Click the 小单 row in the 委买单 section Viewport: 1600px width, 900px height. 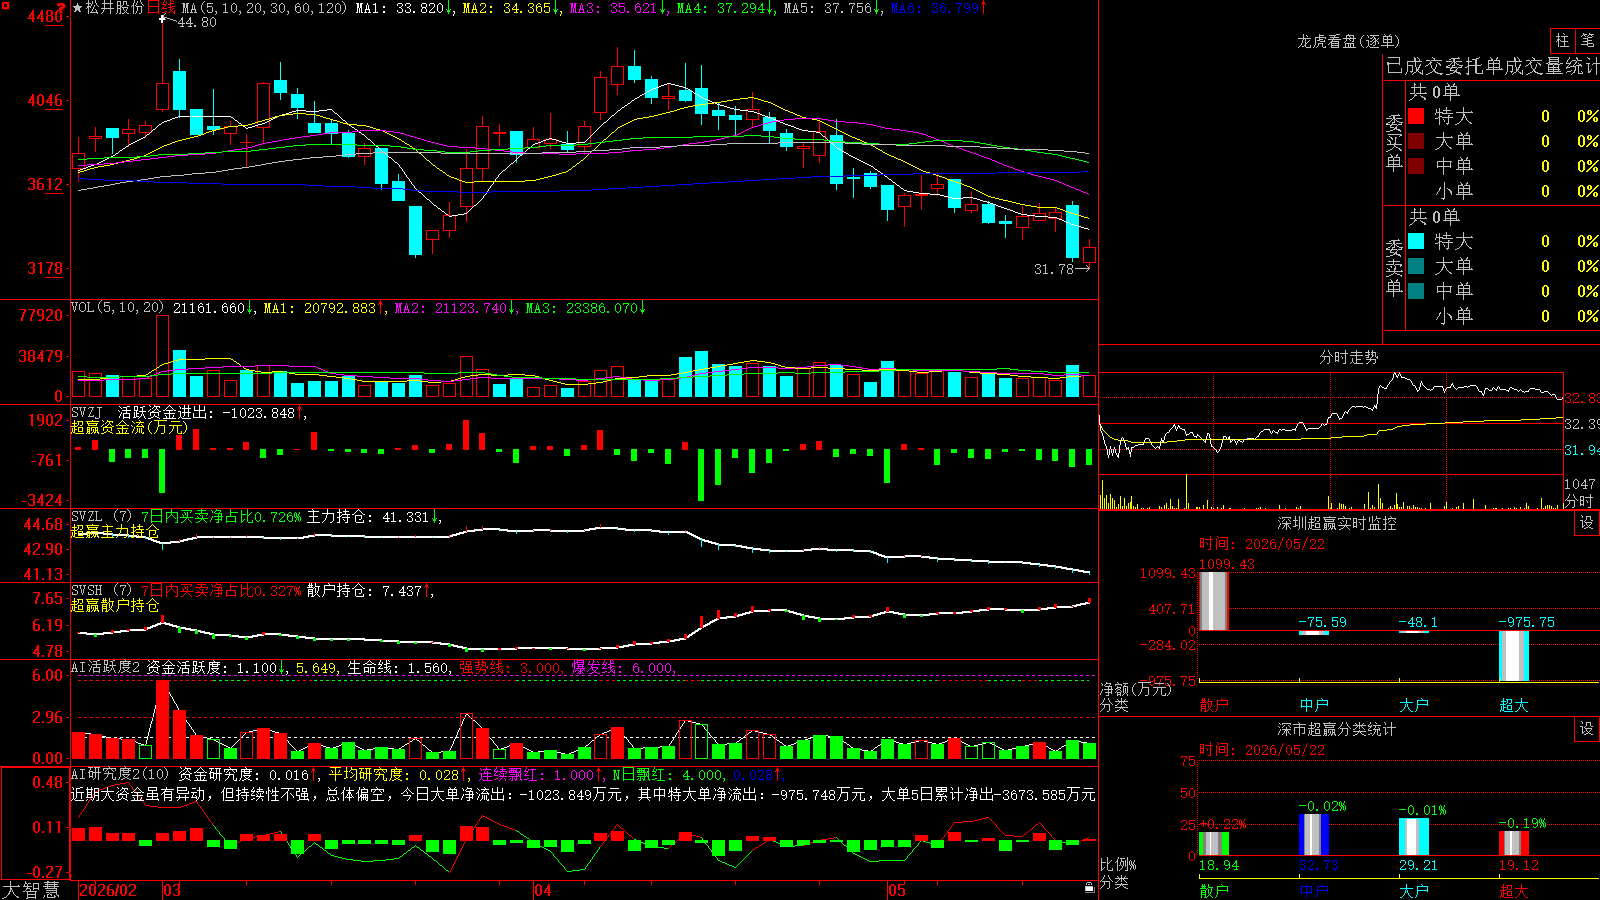[1504, 191]
